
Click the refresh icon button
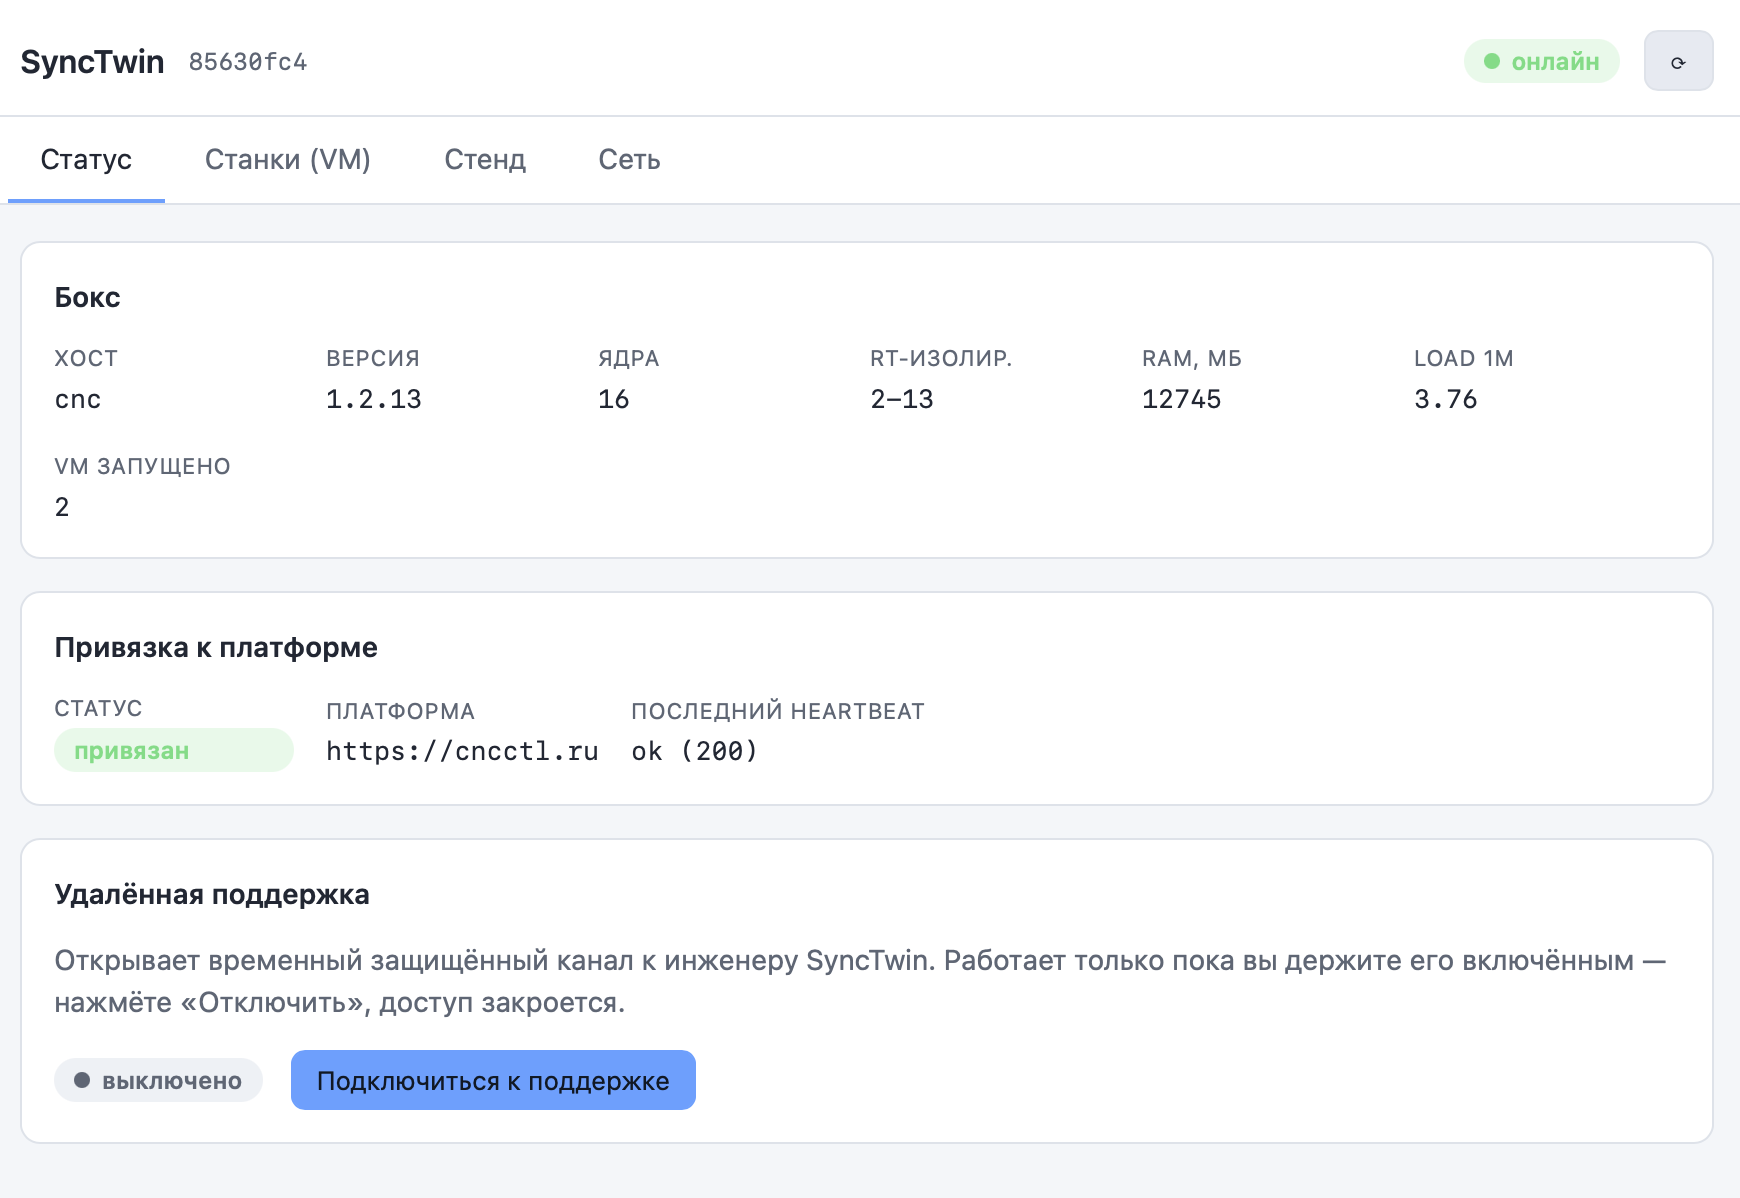[x=1678, y=61]
